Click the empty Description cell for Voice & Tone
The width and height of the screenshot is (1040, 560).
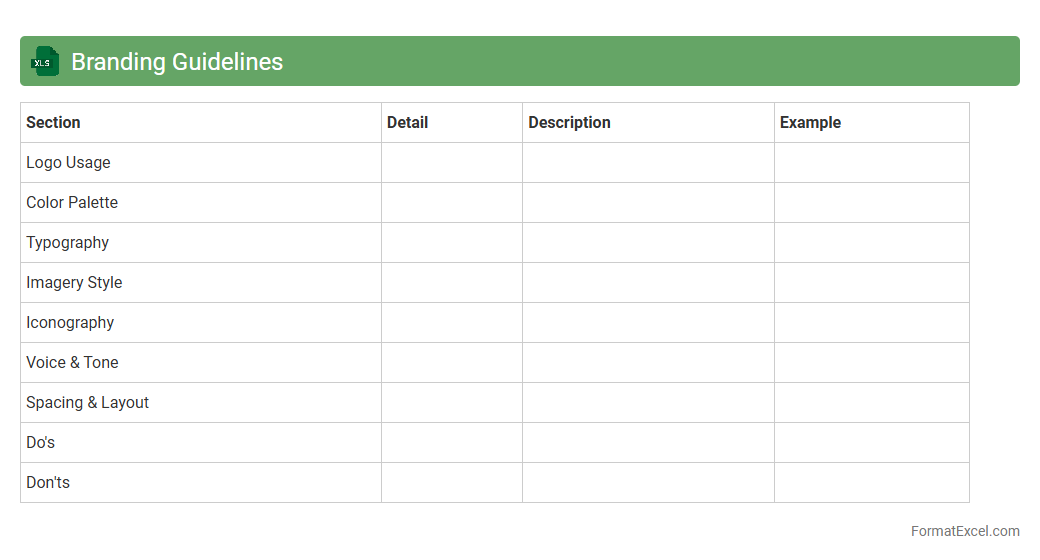pos(648,363)
